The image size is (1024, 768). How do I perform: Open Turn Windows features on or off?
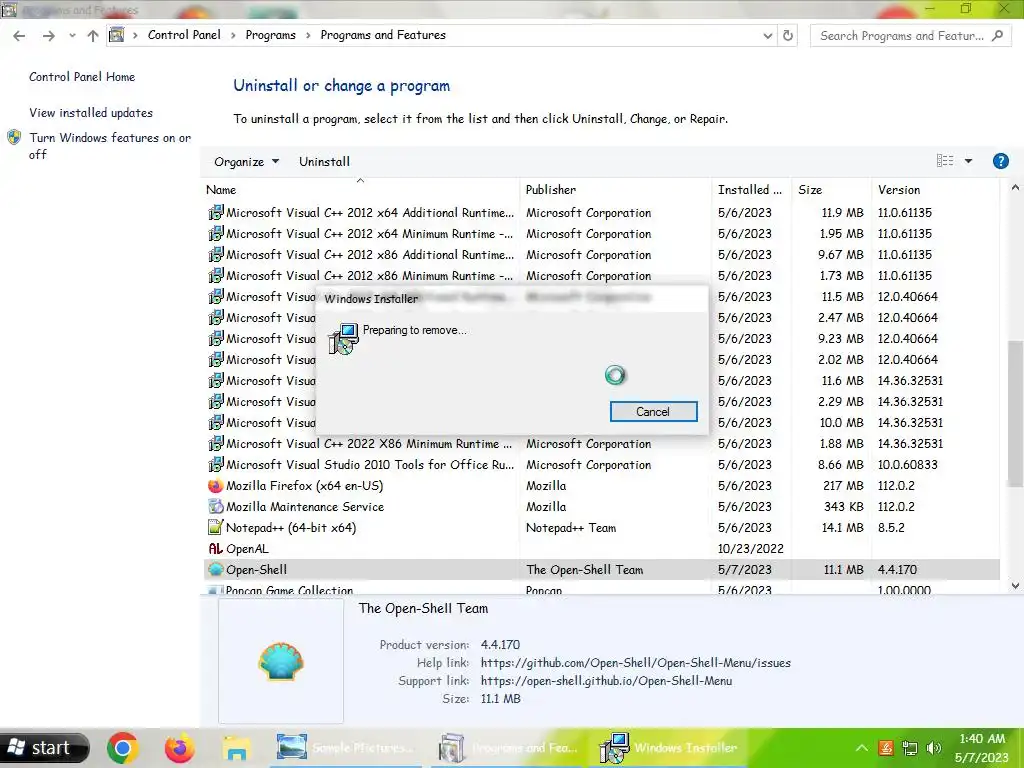(110, 146)
